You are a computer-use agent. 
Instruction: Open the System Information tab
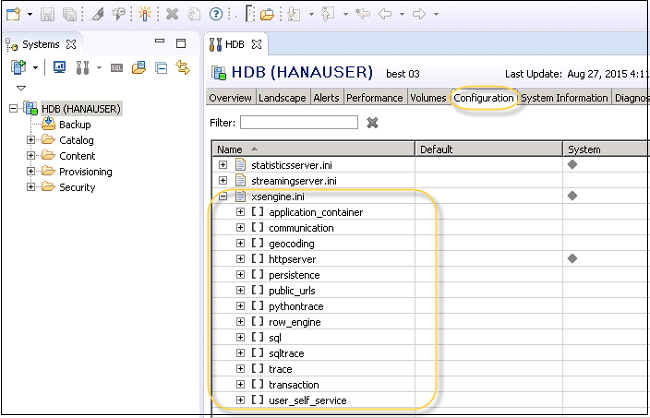tap(565, 98)
